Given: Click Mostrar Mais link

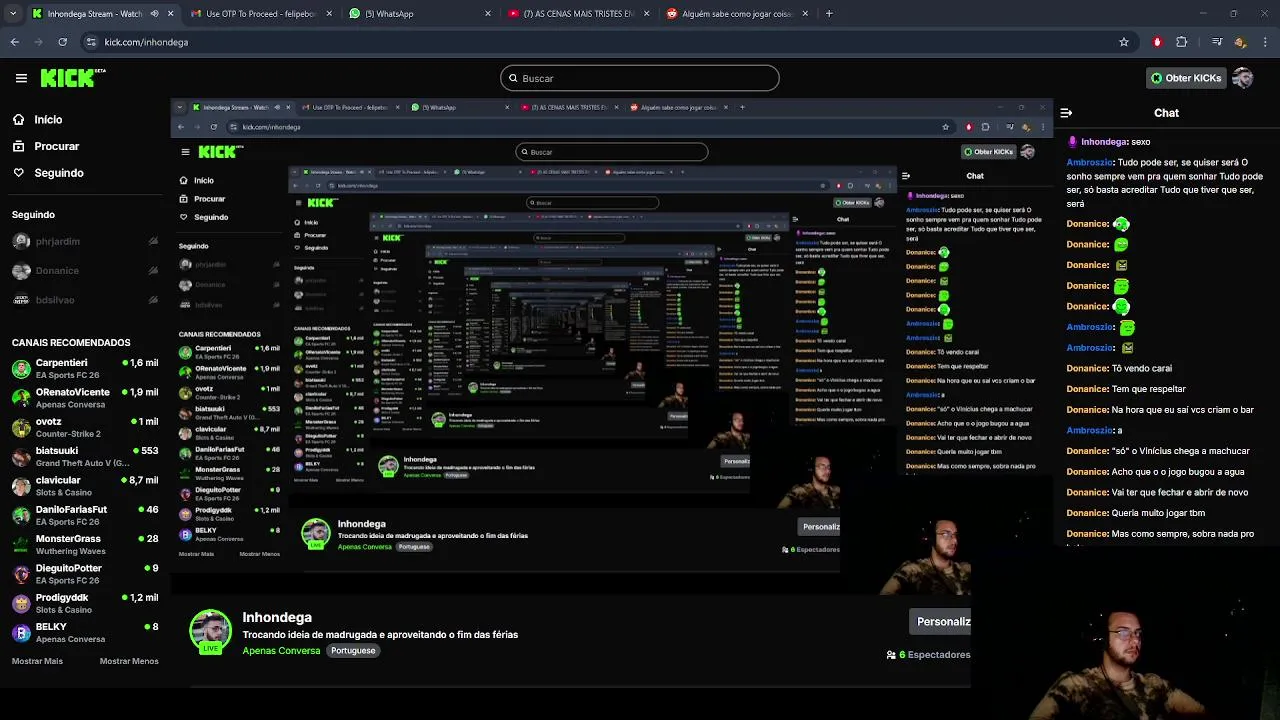Looking at the screenshot, I should 37,661.
